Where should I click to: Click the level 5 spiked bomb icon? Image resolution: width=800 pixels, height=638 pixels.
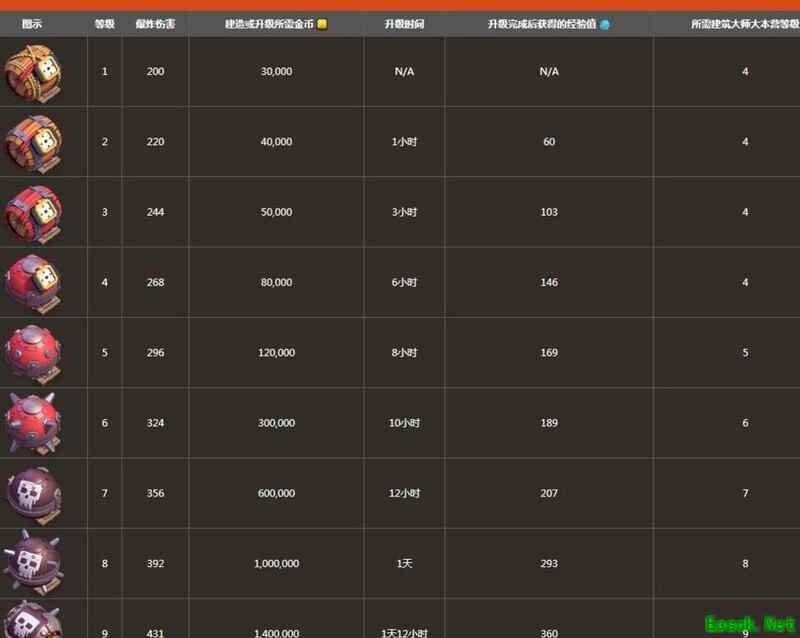tap(35, 352)
